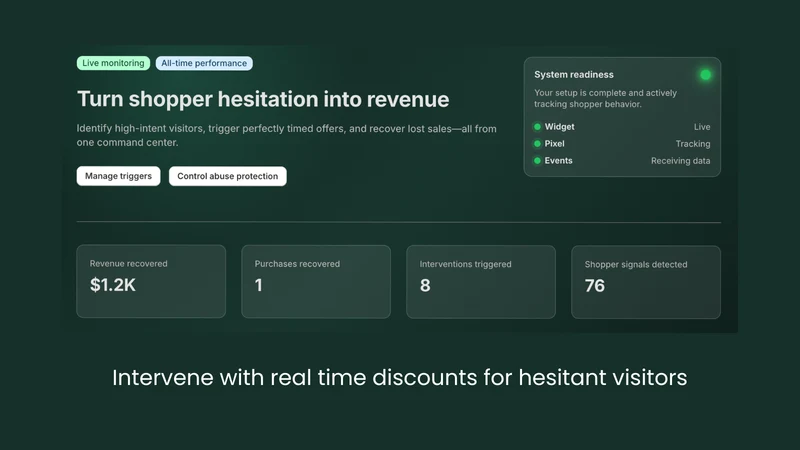Click the "Intervene with real time discounts" caption

tap(399, 378)
